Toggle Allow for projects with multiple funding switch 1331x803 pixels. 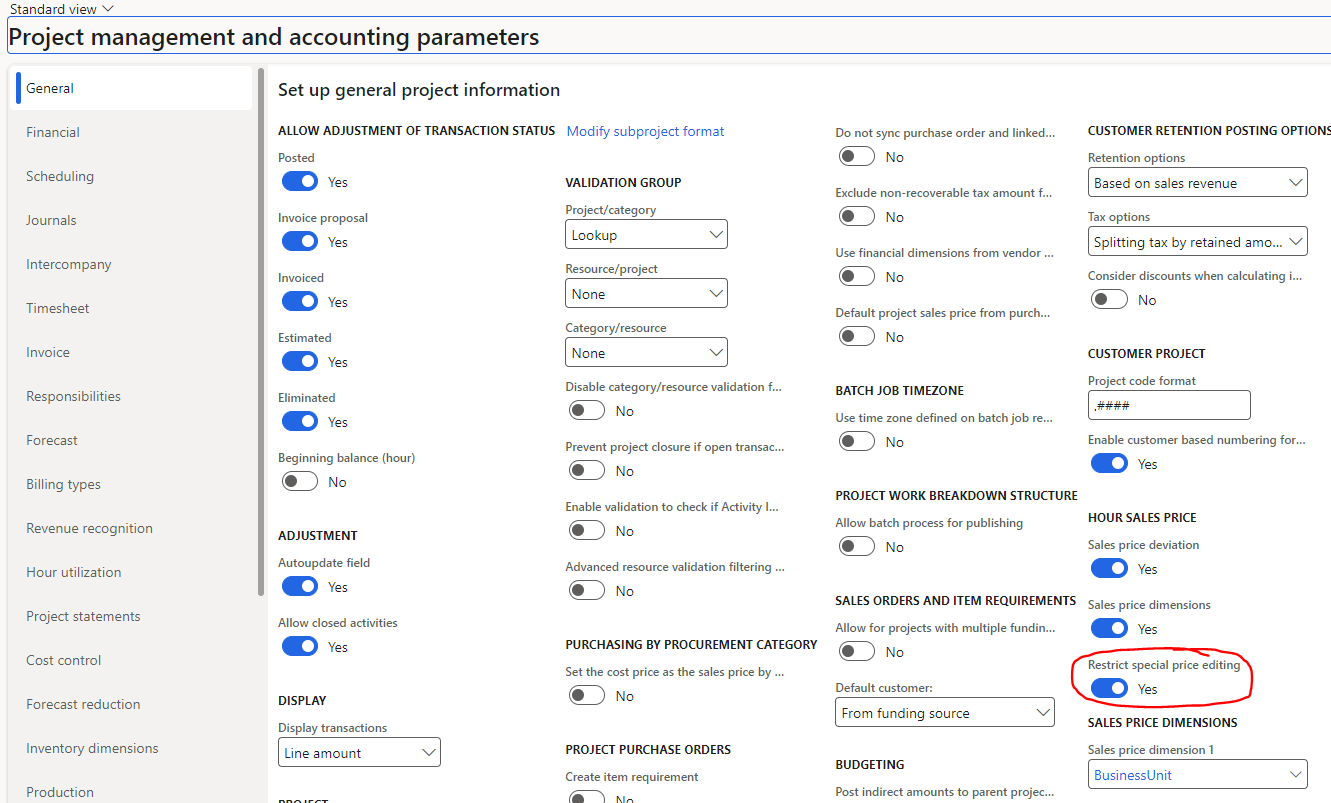[x=857, y=651]
